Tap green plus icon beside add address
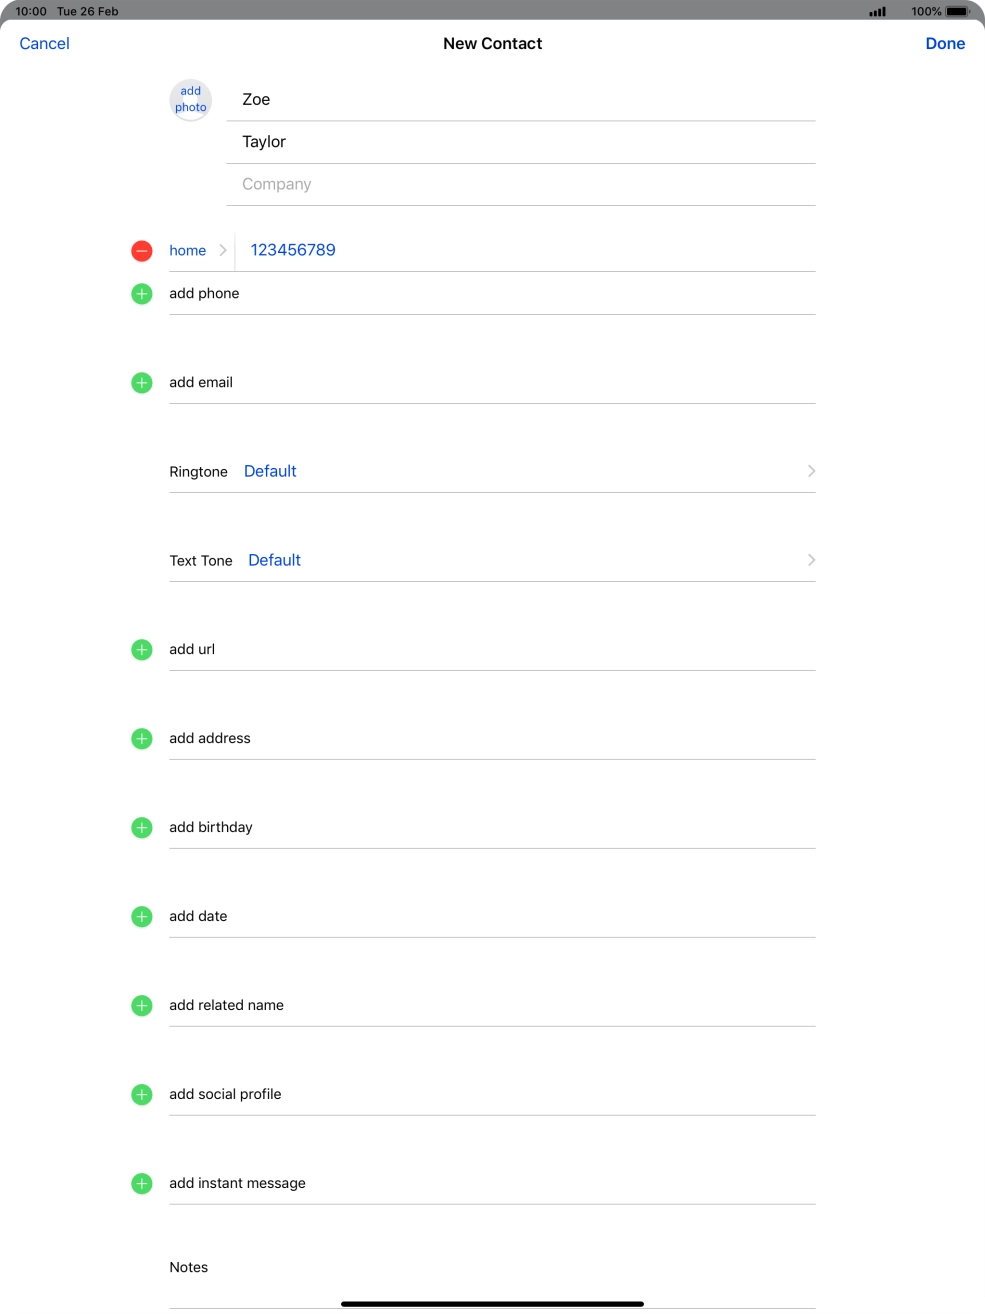 pos(142,739)
